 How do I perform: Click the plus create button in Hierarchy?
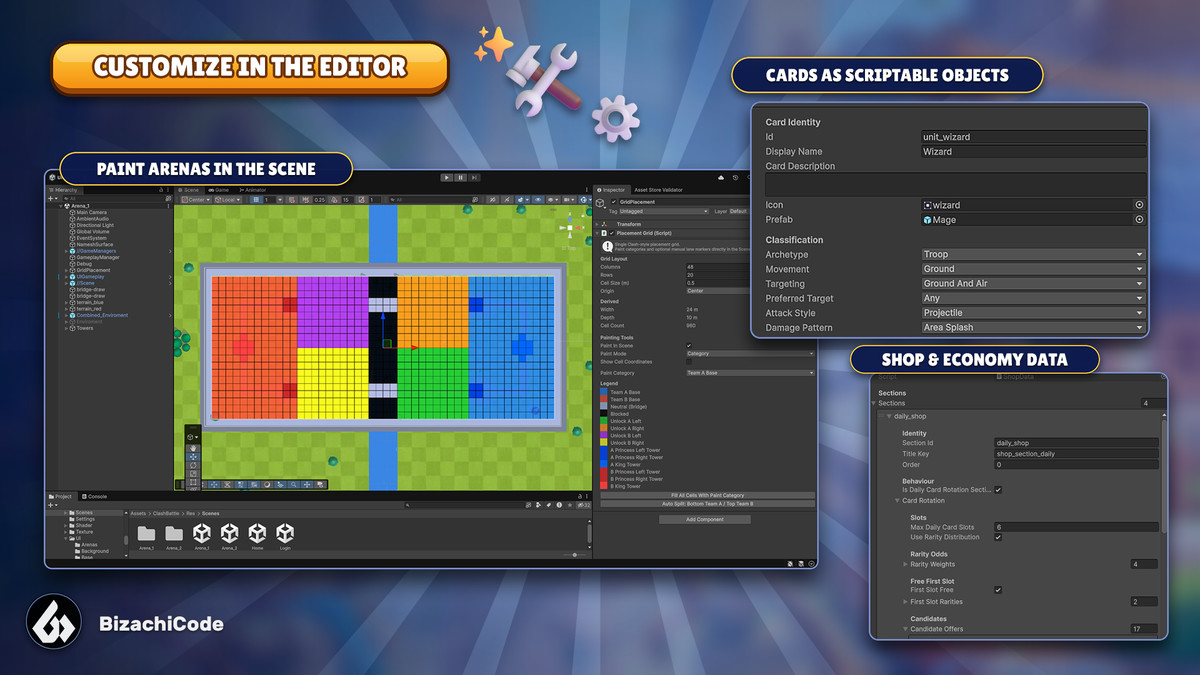coord(52,199)
